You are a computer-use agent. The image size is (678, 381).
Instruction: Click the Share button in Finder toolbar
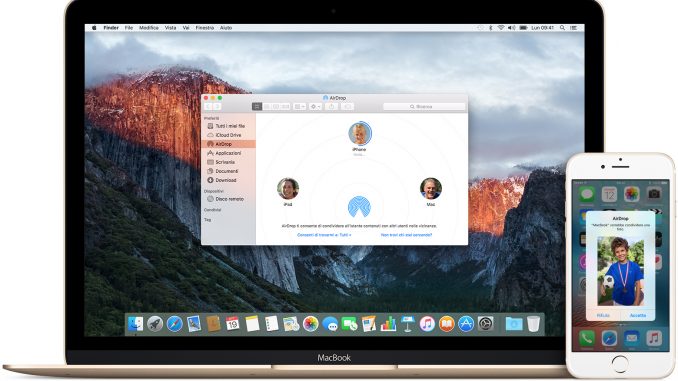click(x=332, y=106)
